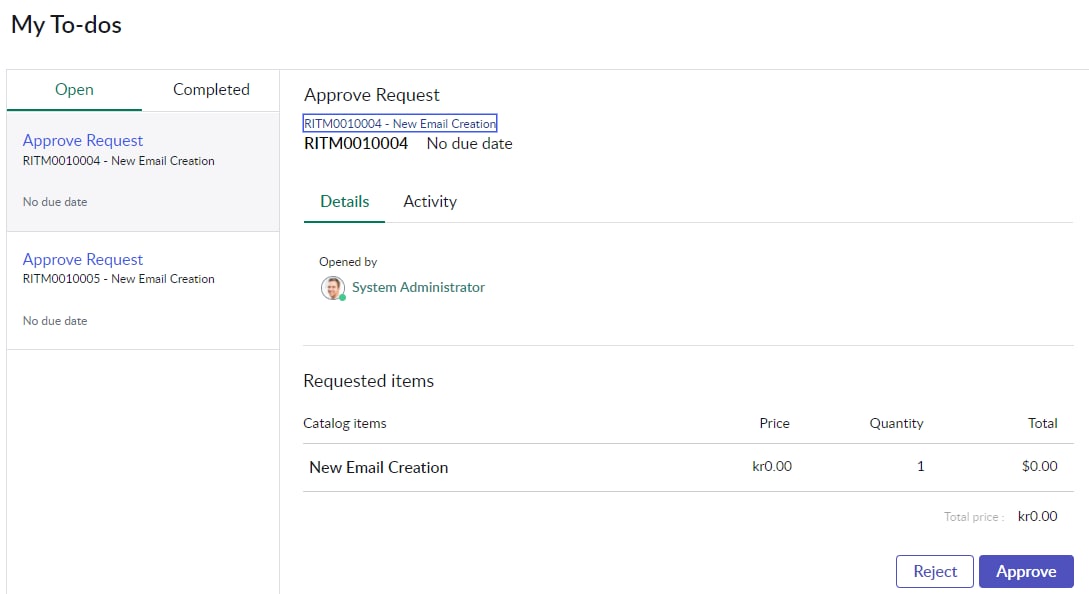This screenshot has width=1089, height=594.
Task: Click the Total column header
Action: point(1042,423)
